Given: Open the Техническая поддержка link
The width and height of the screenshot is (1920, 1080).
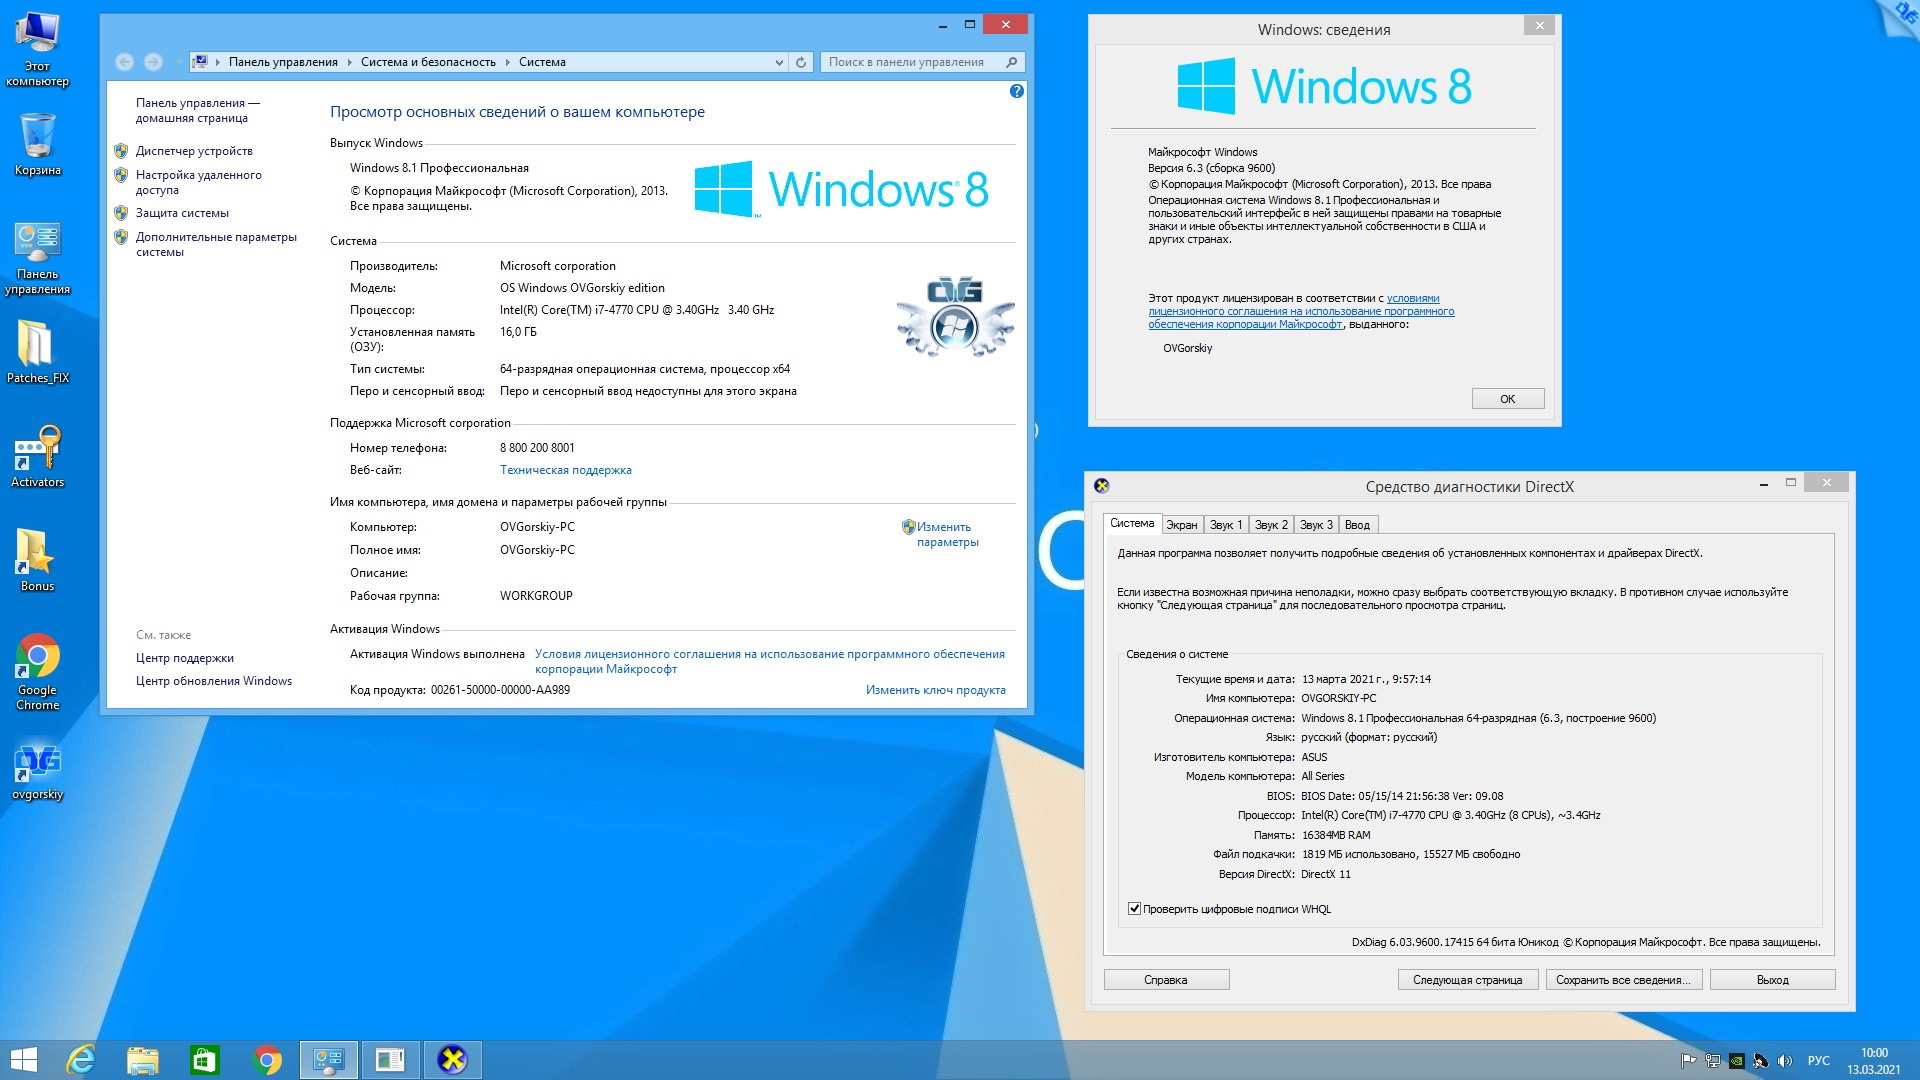Looking at the screenshot, I should (x=565, y=470).
